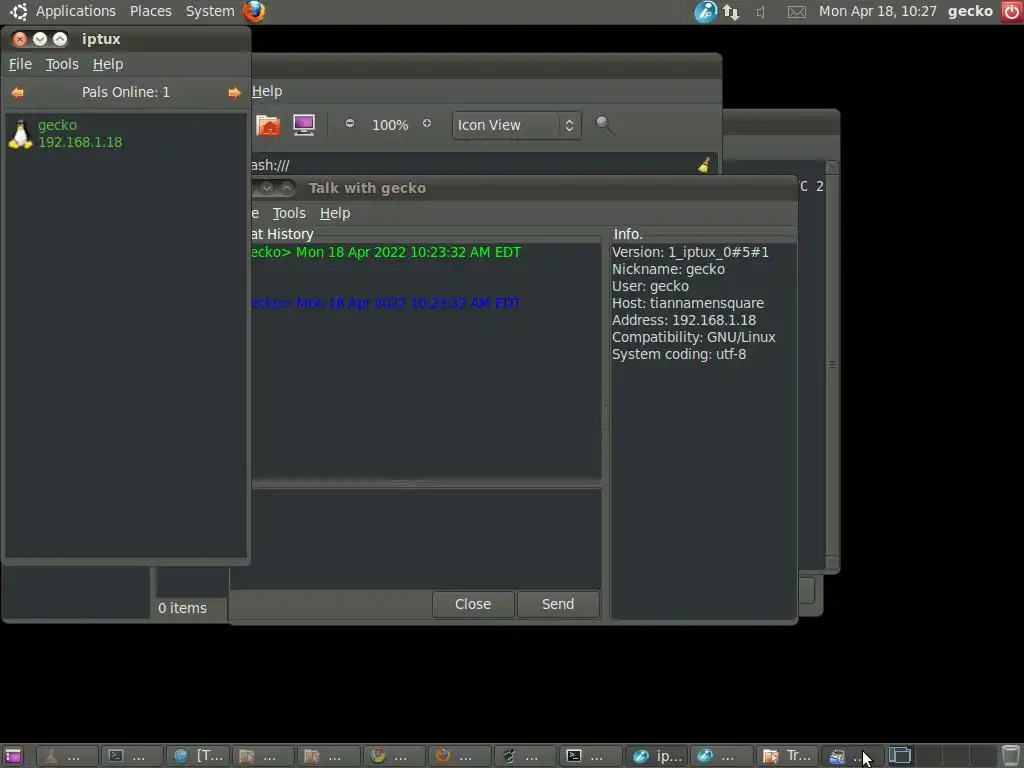The width and height of the screenshot is (1024, 768).
Task: Click the Talk with gecko title bar
Action: [524, 188]
